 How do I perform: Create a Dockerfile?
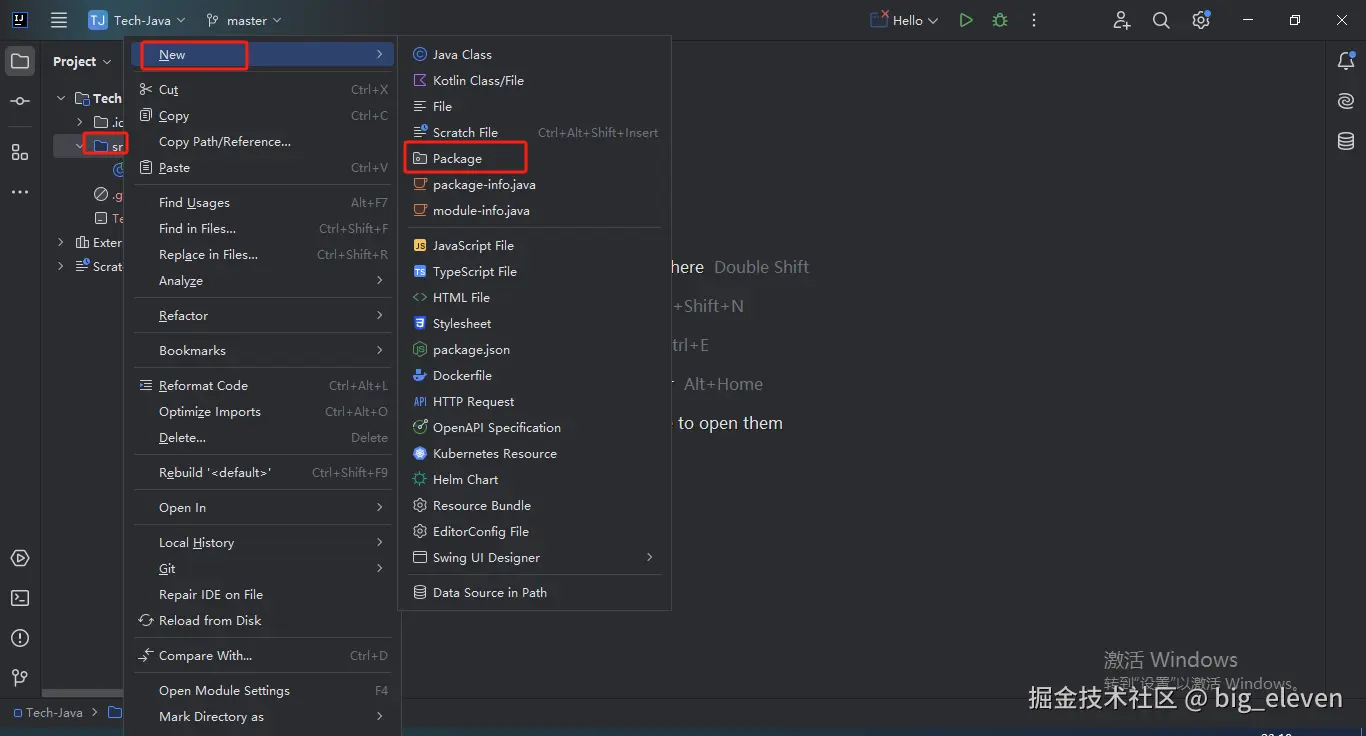pyautogui.click(x=534, y=375)
